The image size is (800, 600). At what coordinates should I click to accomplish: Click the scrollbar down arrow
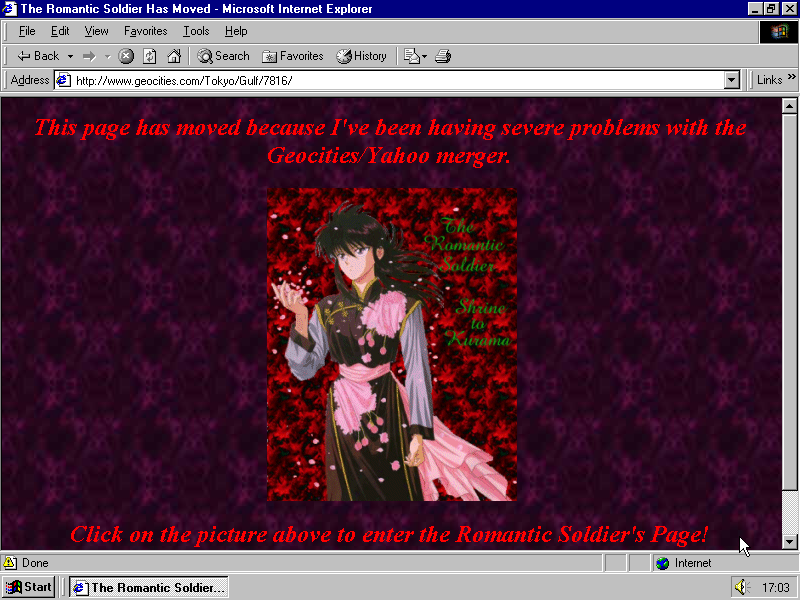789,542
